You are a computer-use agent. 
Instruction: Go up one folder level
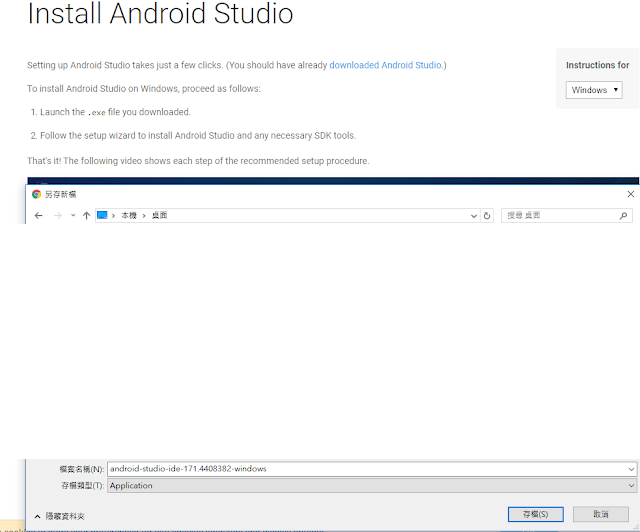click(x=86, y=216)
